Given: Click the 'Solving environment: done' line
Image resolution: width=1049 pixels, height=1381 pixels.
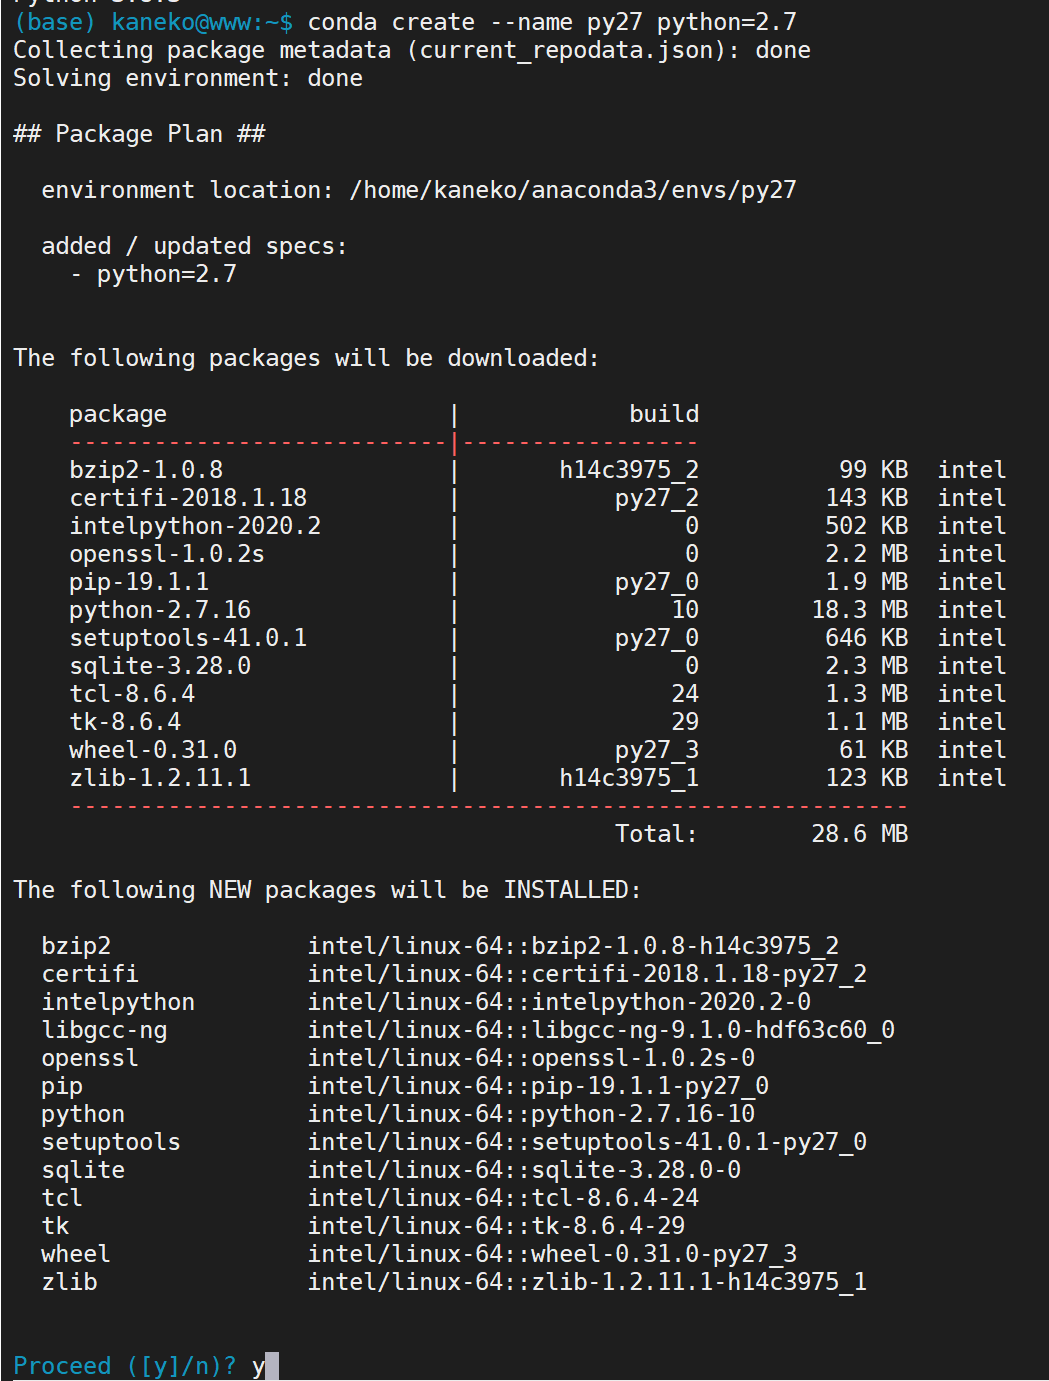Looking at the screenshot, I should tap(188, 77).
